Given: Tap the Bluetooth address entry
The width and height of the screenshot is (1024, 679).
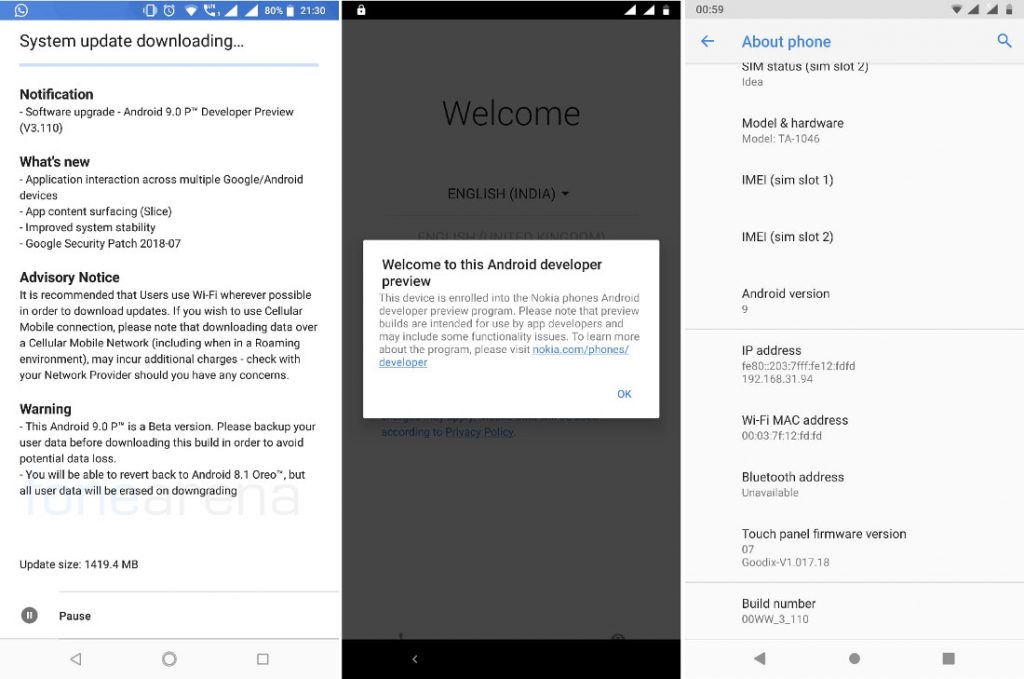Looking at the screenshot, I should click(854, 484).
